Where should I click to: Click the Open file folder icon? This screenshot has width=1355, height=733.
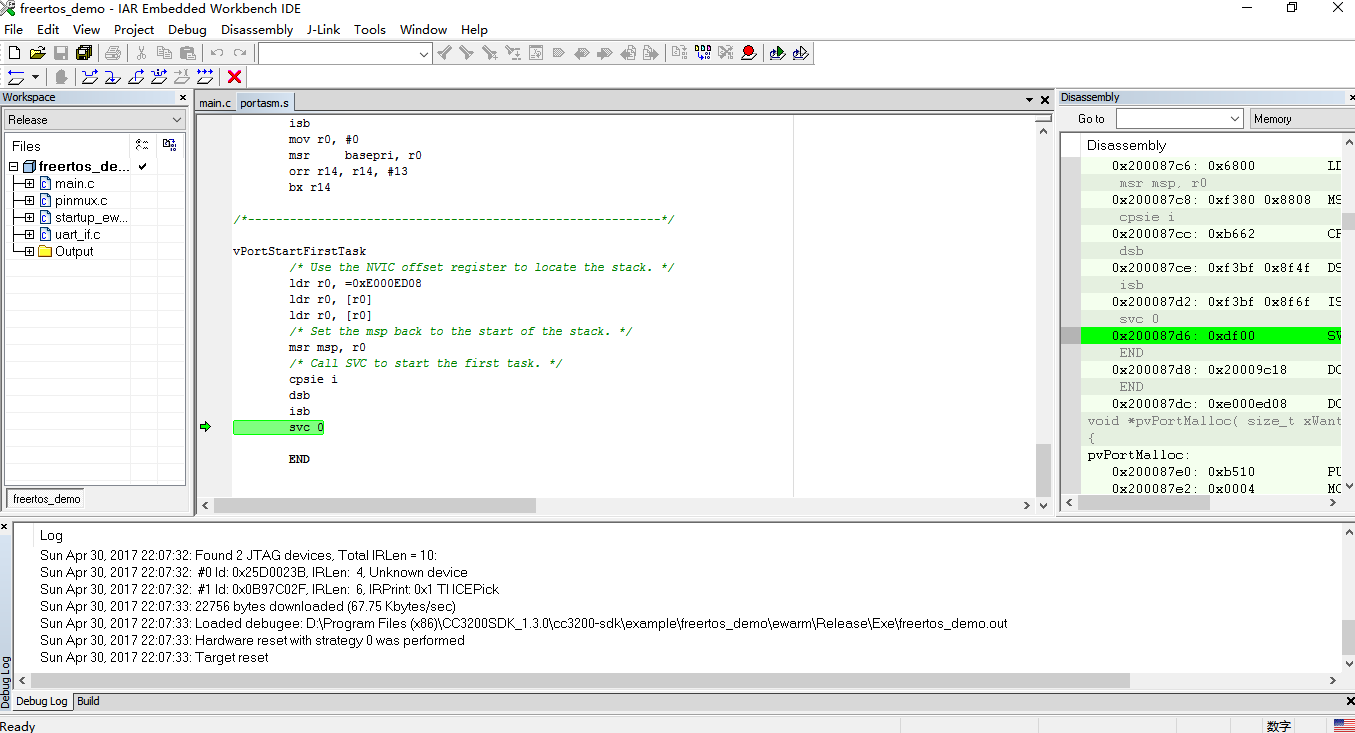pos(37,53)
